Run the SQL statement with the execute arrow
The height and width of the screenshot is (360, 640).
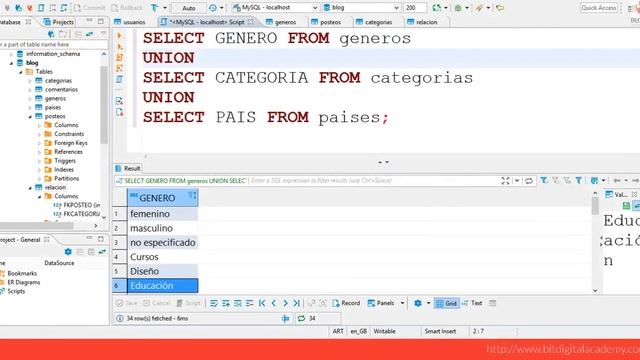[x=120, y=36]
